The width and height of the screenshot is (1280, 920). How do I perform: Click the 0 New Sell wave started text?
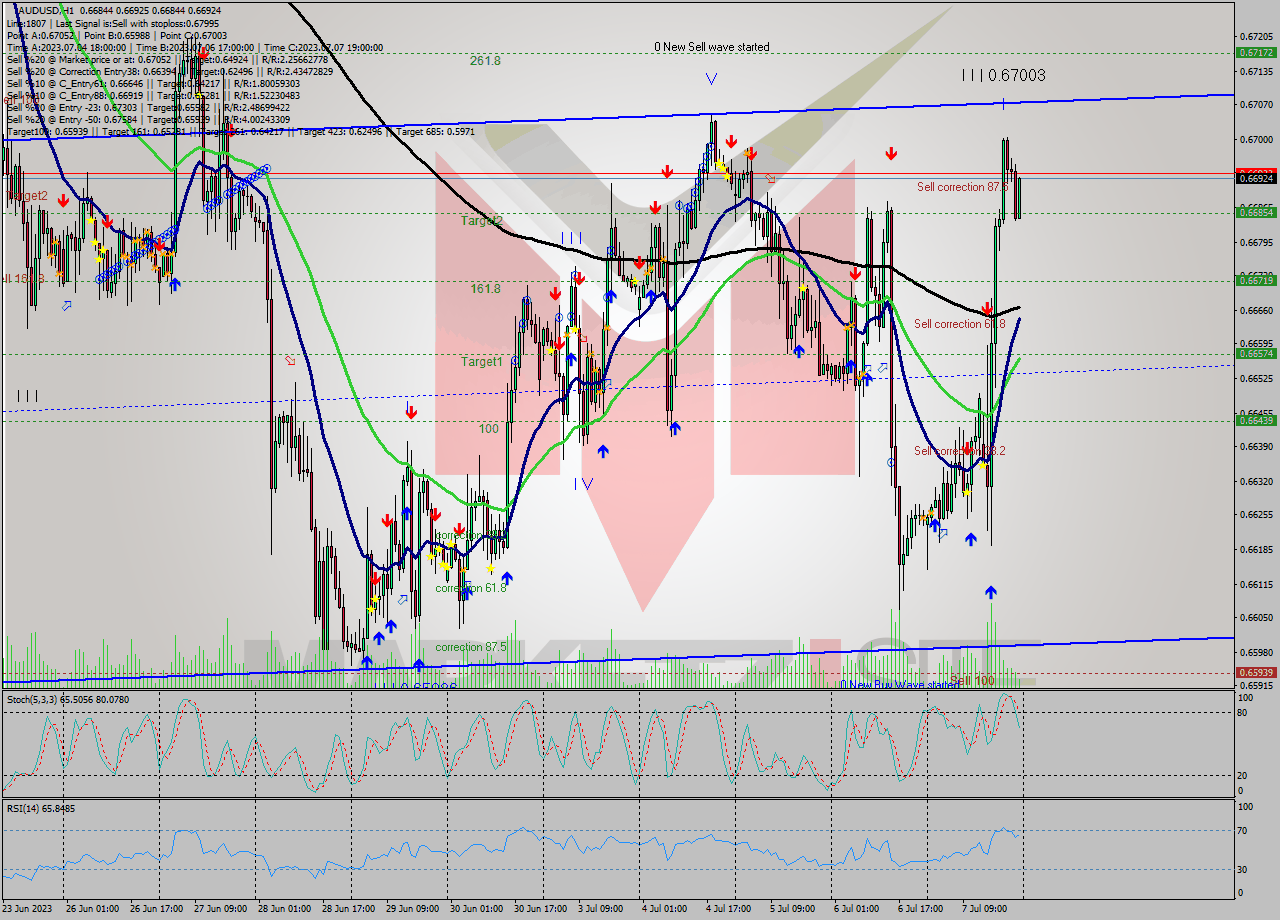tap(712, 47)
